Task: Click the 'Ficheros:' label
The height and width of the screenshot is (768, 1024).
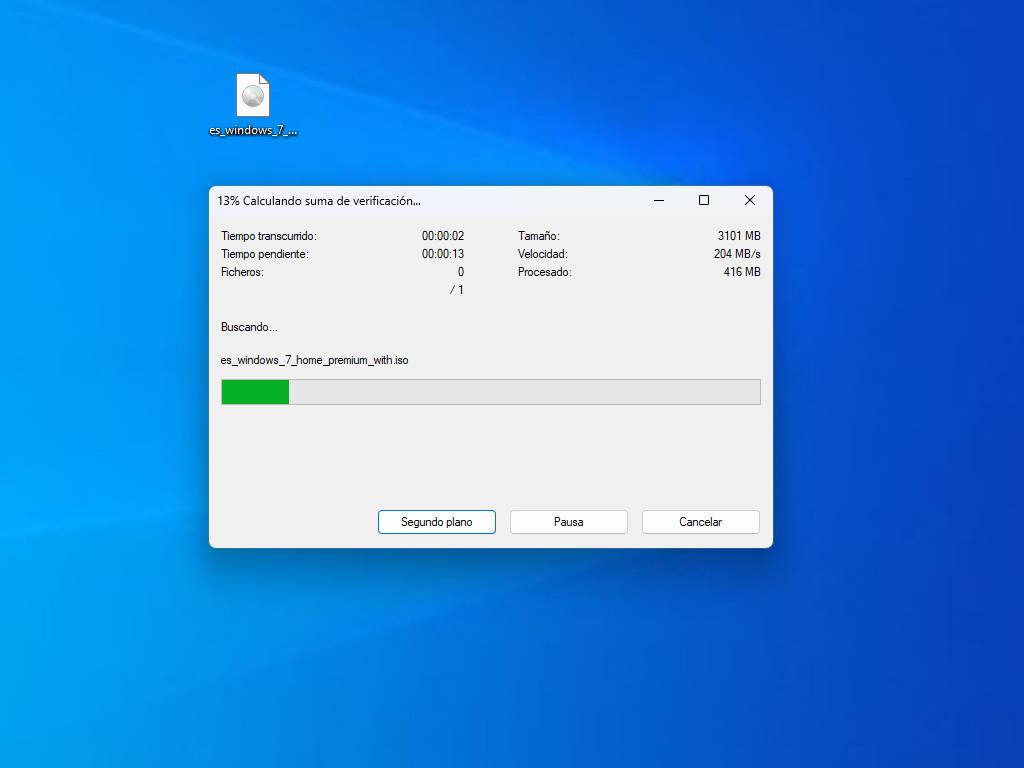Action: (x=242, y=272)
